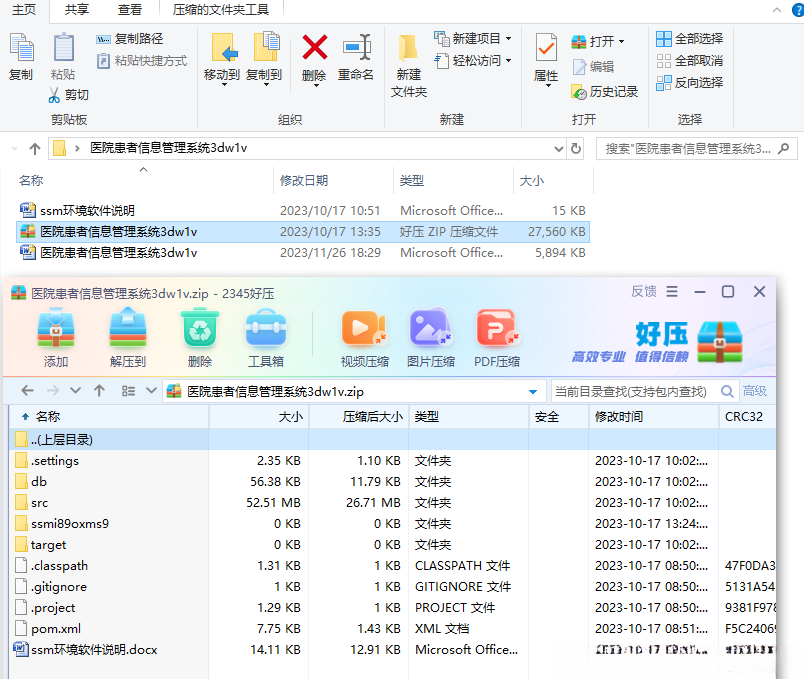This screenshot has height=679, width=804.
Task: Select the ssmi89oxms9 folder
Action: pos(392,524)
